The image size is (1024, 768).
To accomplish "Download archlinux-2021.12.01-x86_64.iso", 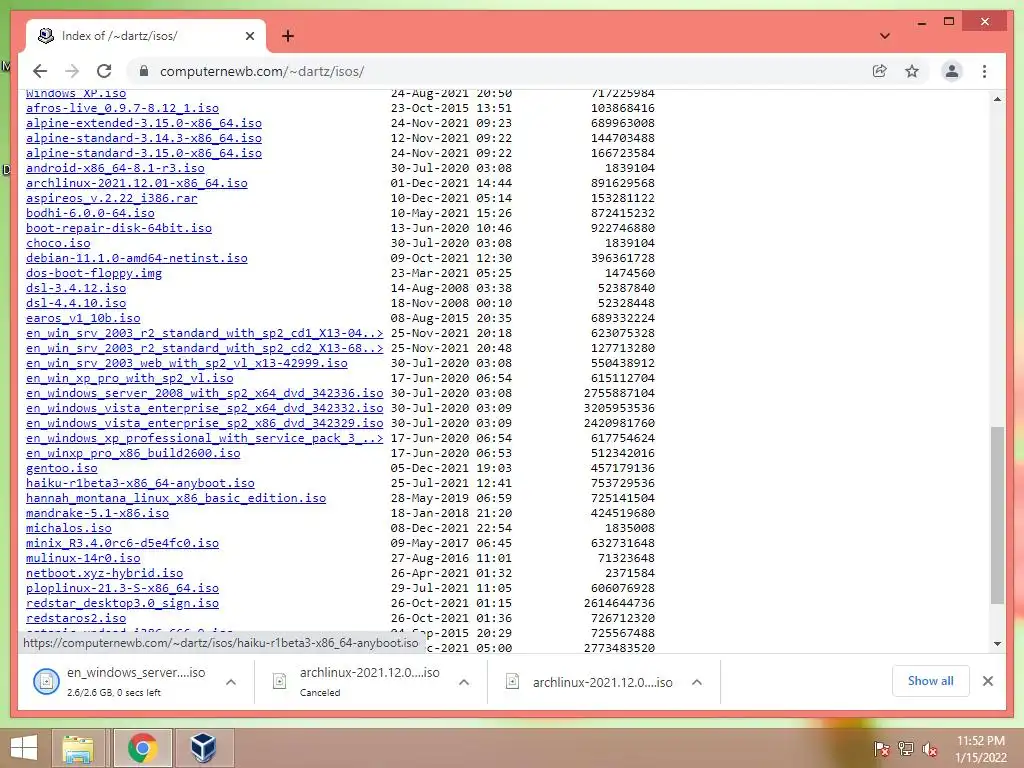I will point(136,184).
